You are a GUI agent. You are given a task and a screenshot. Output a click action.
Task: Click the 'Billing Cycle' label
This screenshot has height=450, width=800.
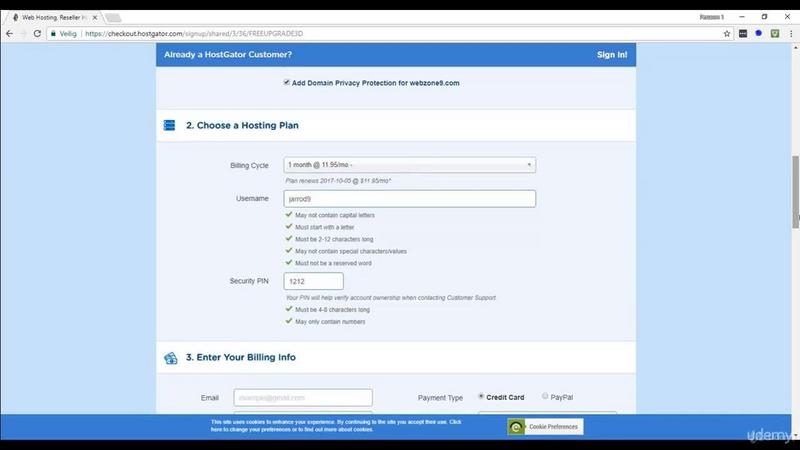pos(249,165)
